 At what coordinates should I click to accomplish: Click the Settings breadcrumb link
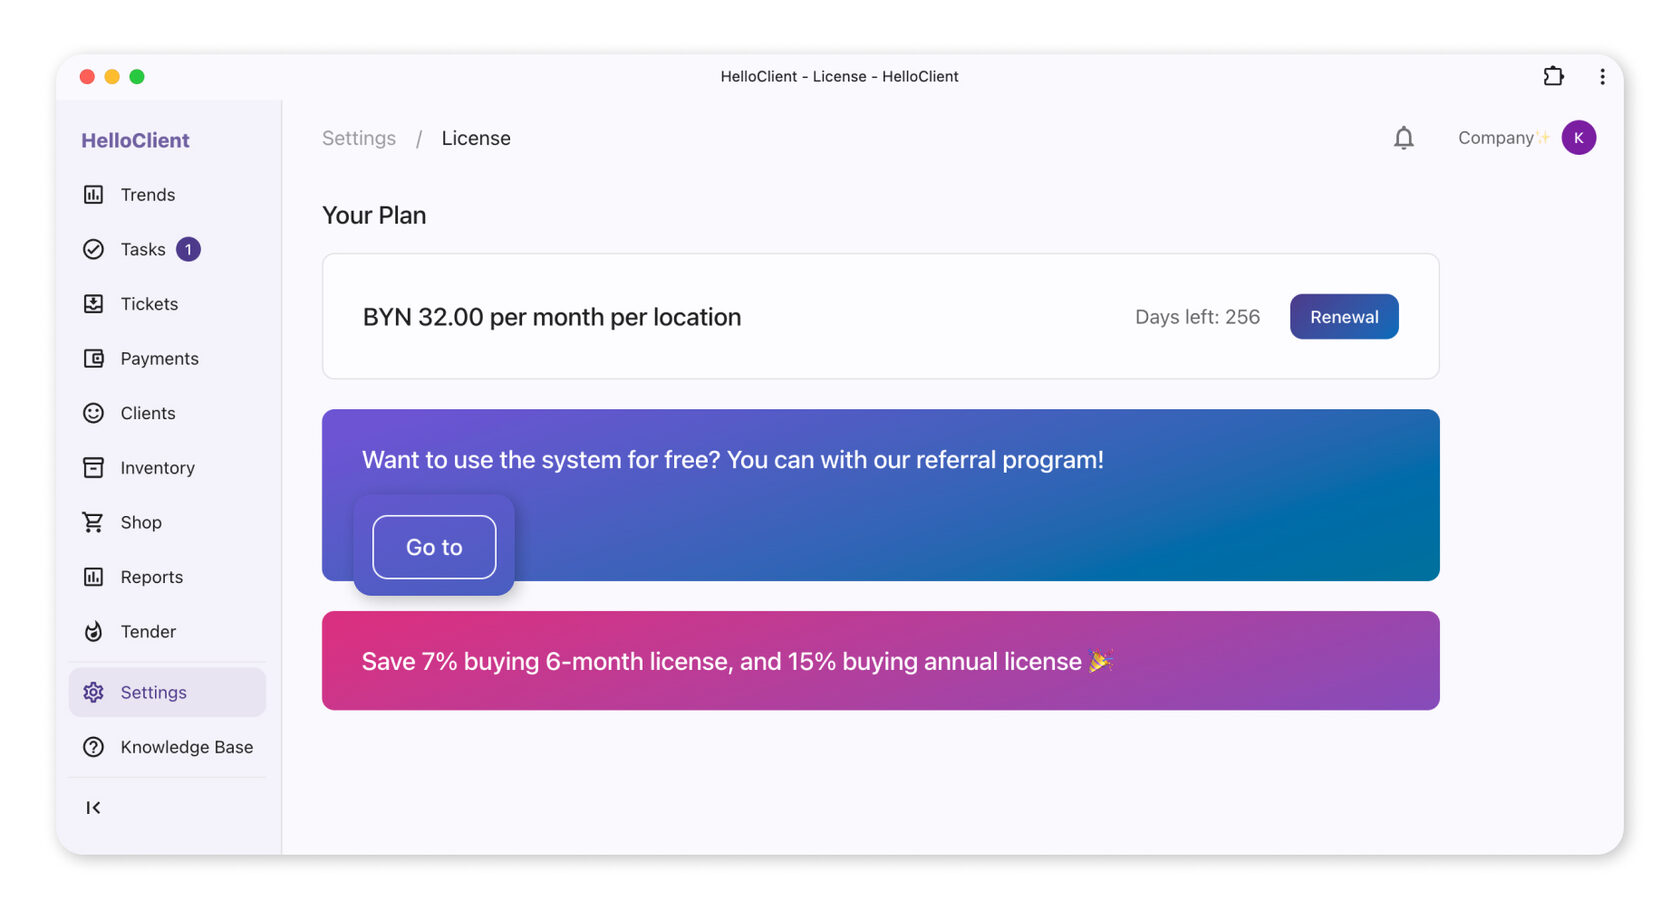(359, 138)
